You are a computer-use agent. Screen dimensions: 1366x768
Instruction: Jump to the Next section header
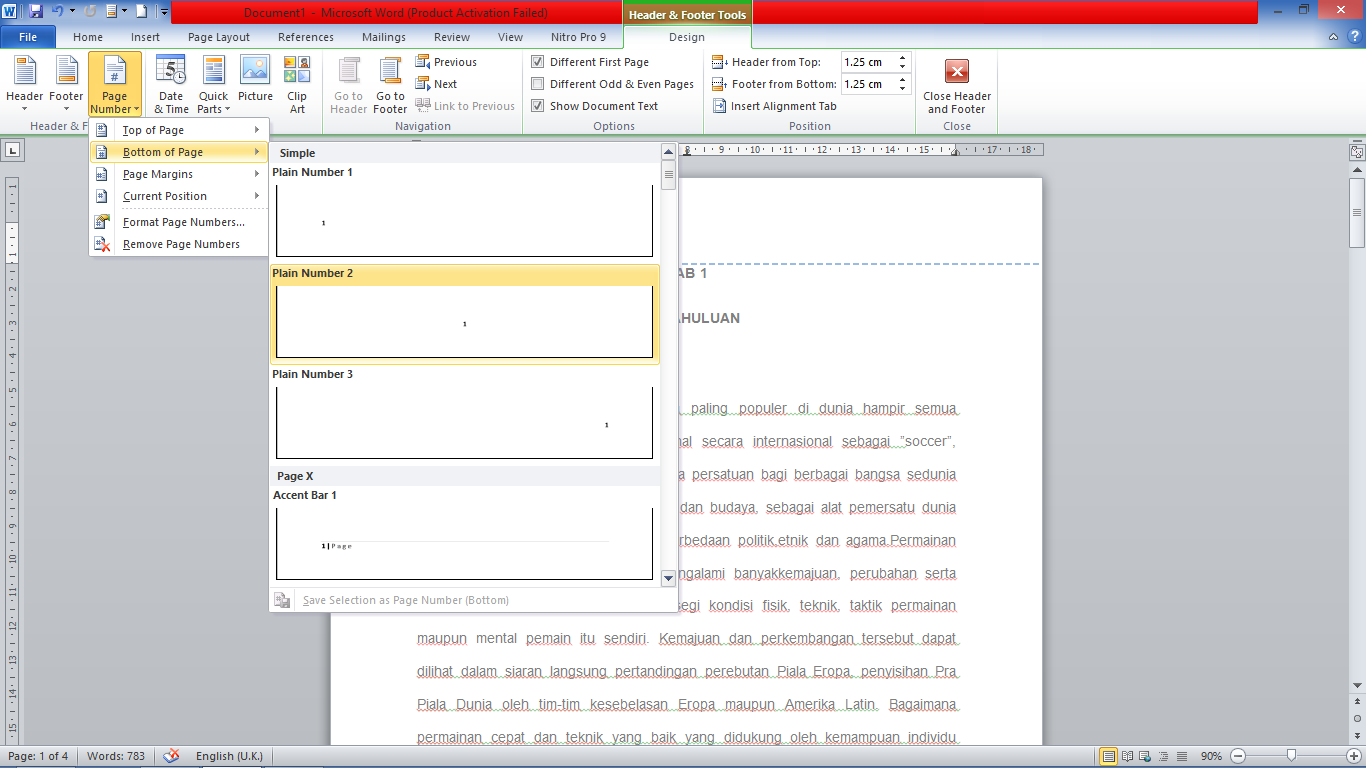click(437, 84)
